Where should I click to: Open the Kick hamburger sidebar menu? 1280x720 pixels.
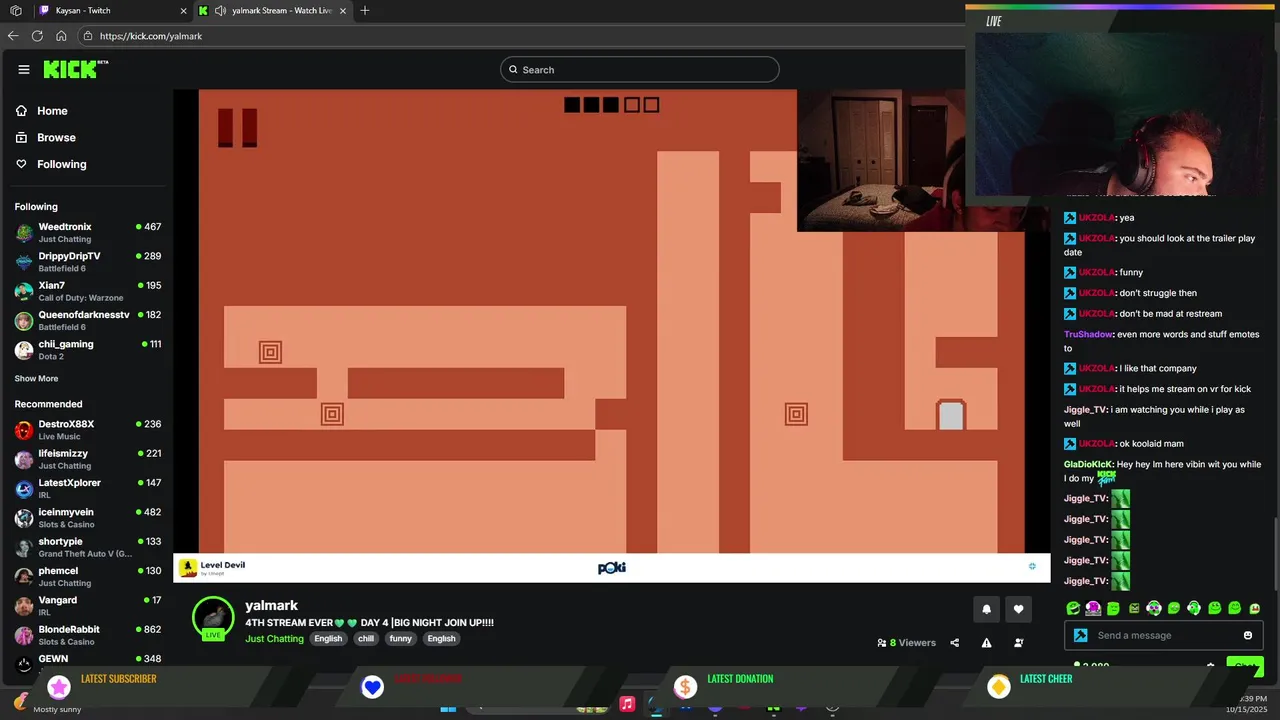pyautogui.click(x=24, y=69)
